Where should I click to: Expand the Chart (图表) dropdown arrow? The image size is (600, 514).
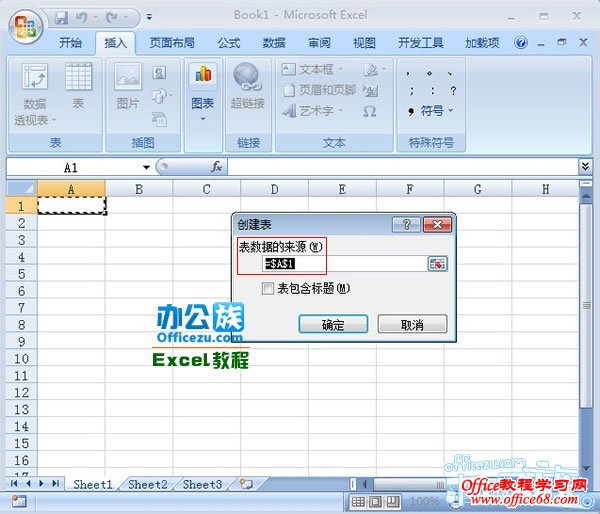203,119
